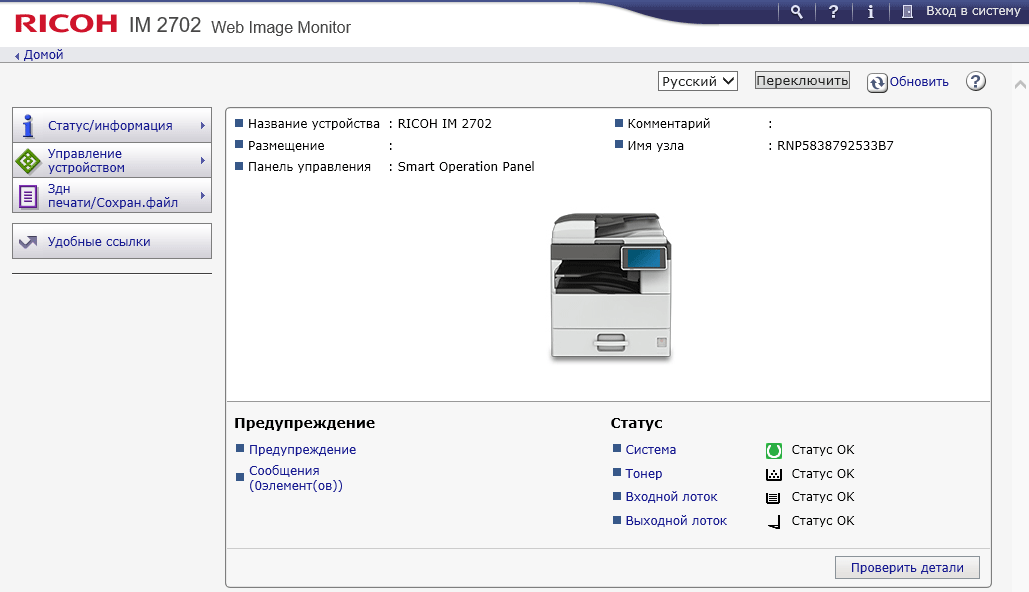Click the 'Комментарий' label

[669, 123]
